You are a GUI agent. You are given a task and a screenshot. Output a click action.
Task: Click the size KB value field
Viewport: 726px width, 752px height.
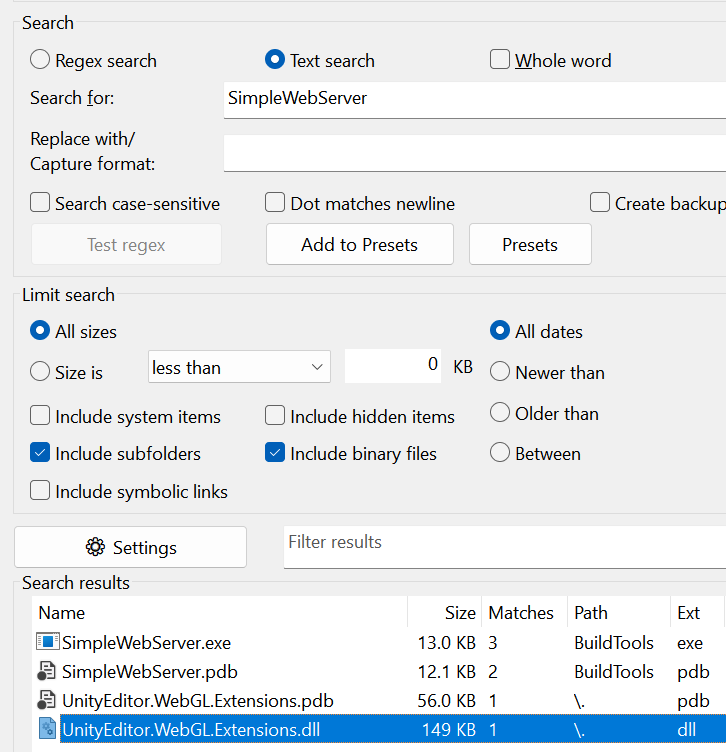393,366
